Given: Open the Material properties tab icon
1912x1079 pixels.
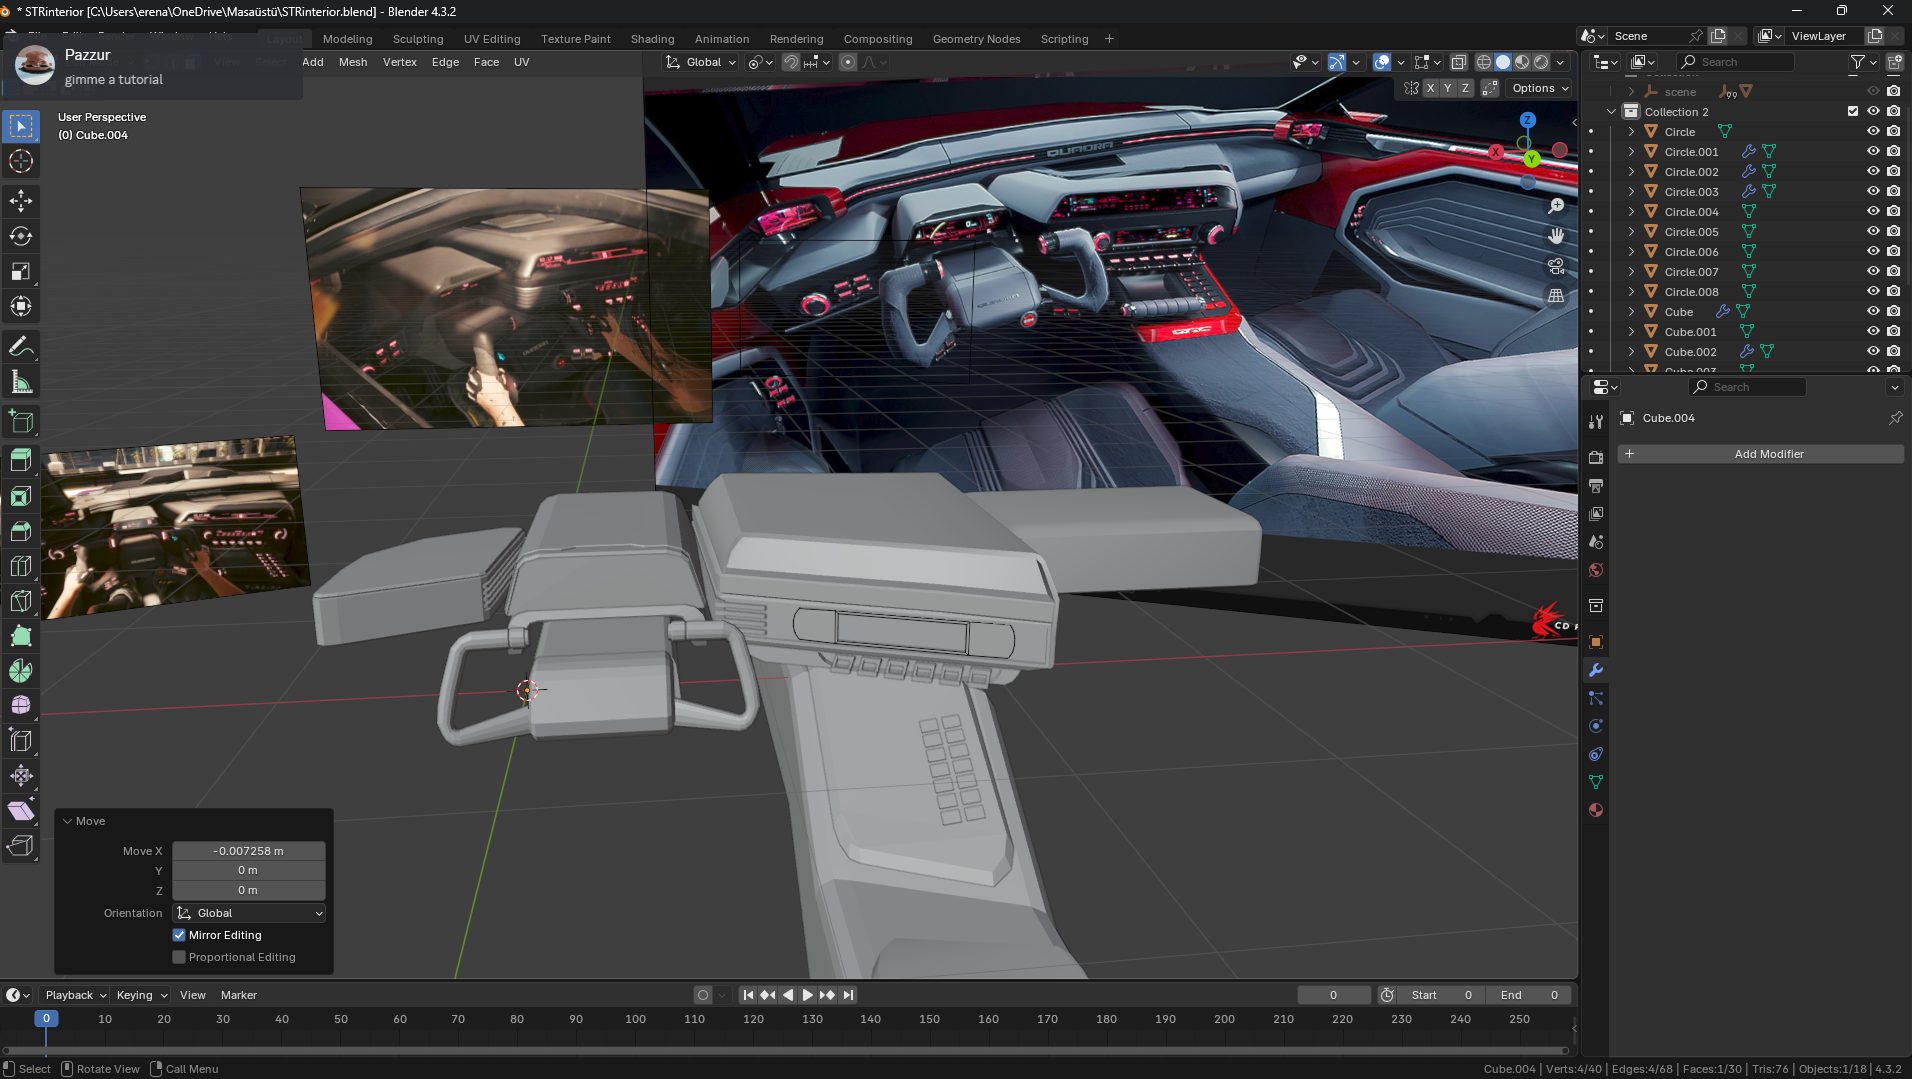Looking at the screenshot, I should pos(1596,810).
